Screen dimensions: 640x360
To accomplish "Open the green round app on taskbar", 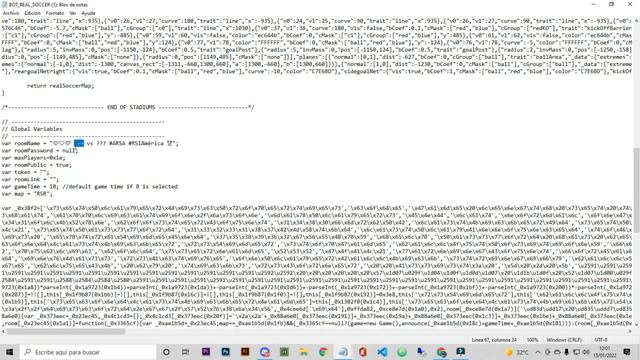I will (x=402, y=352).
